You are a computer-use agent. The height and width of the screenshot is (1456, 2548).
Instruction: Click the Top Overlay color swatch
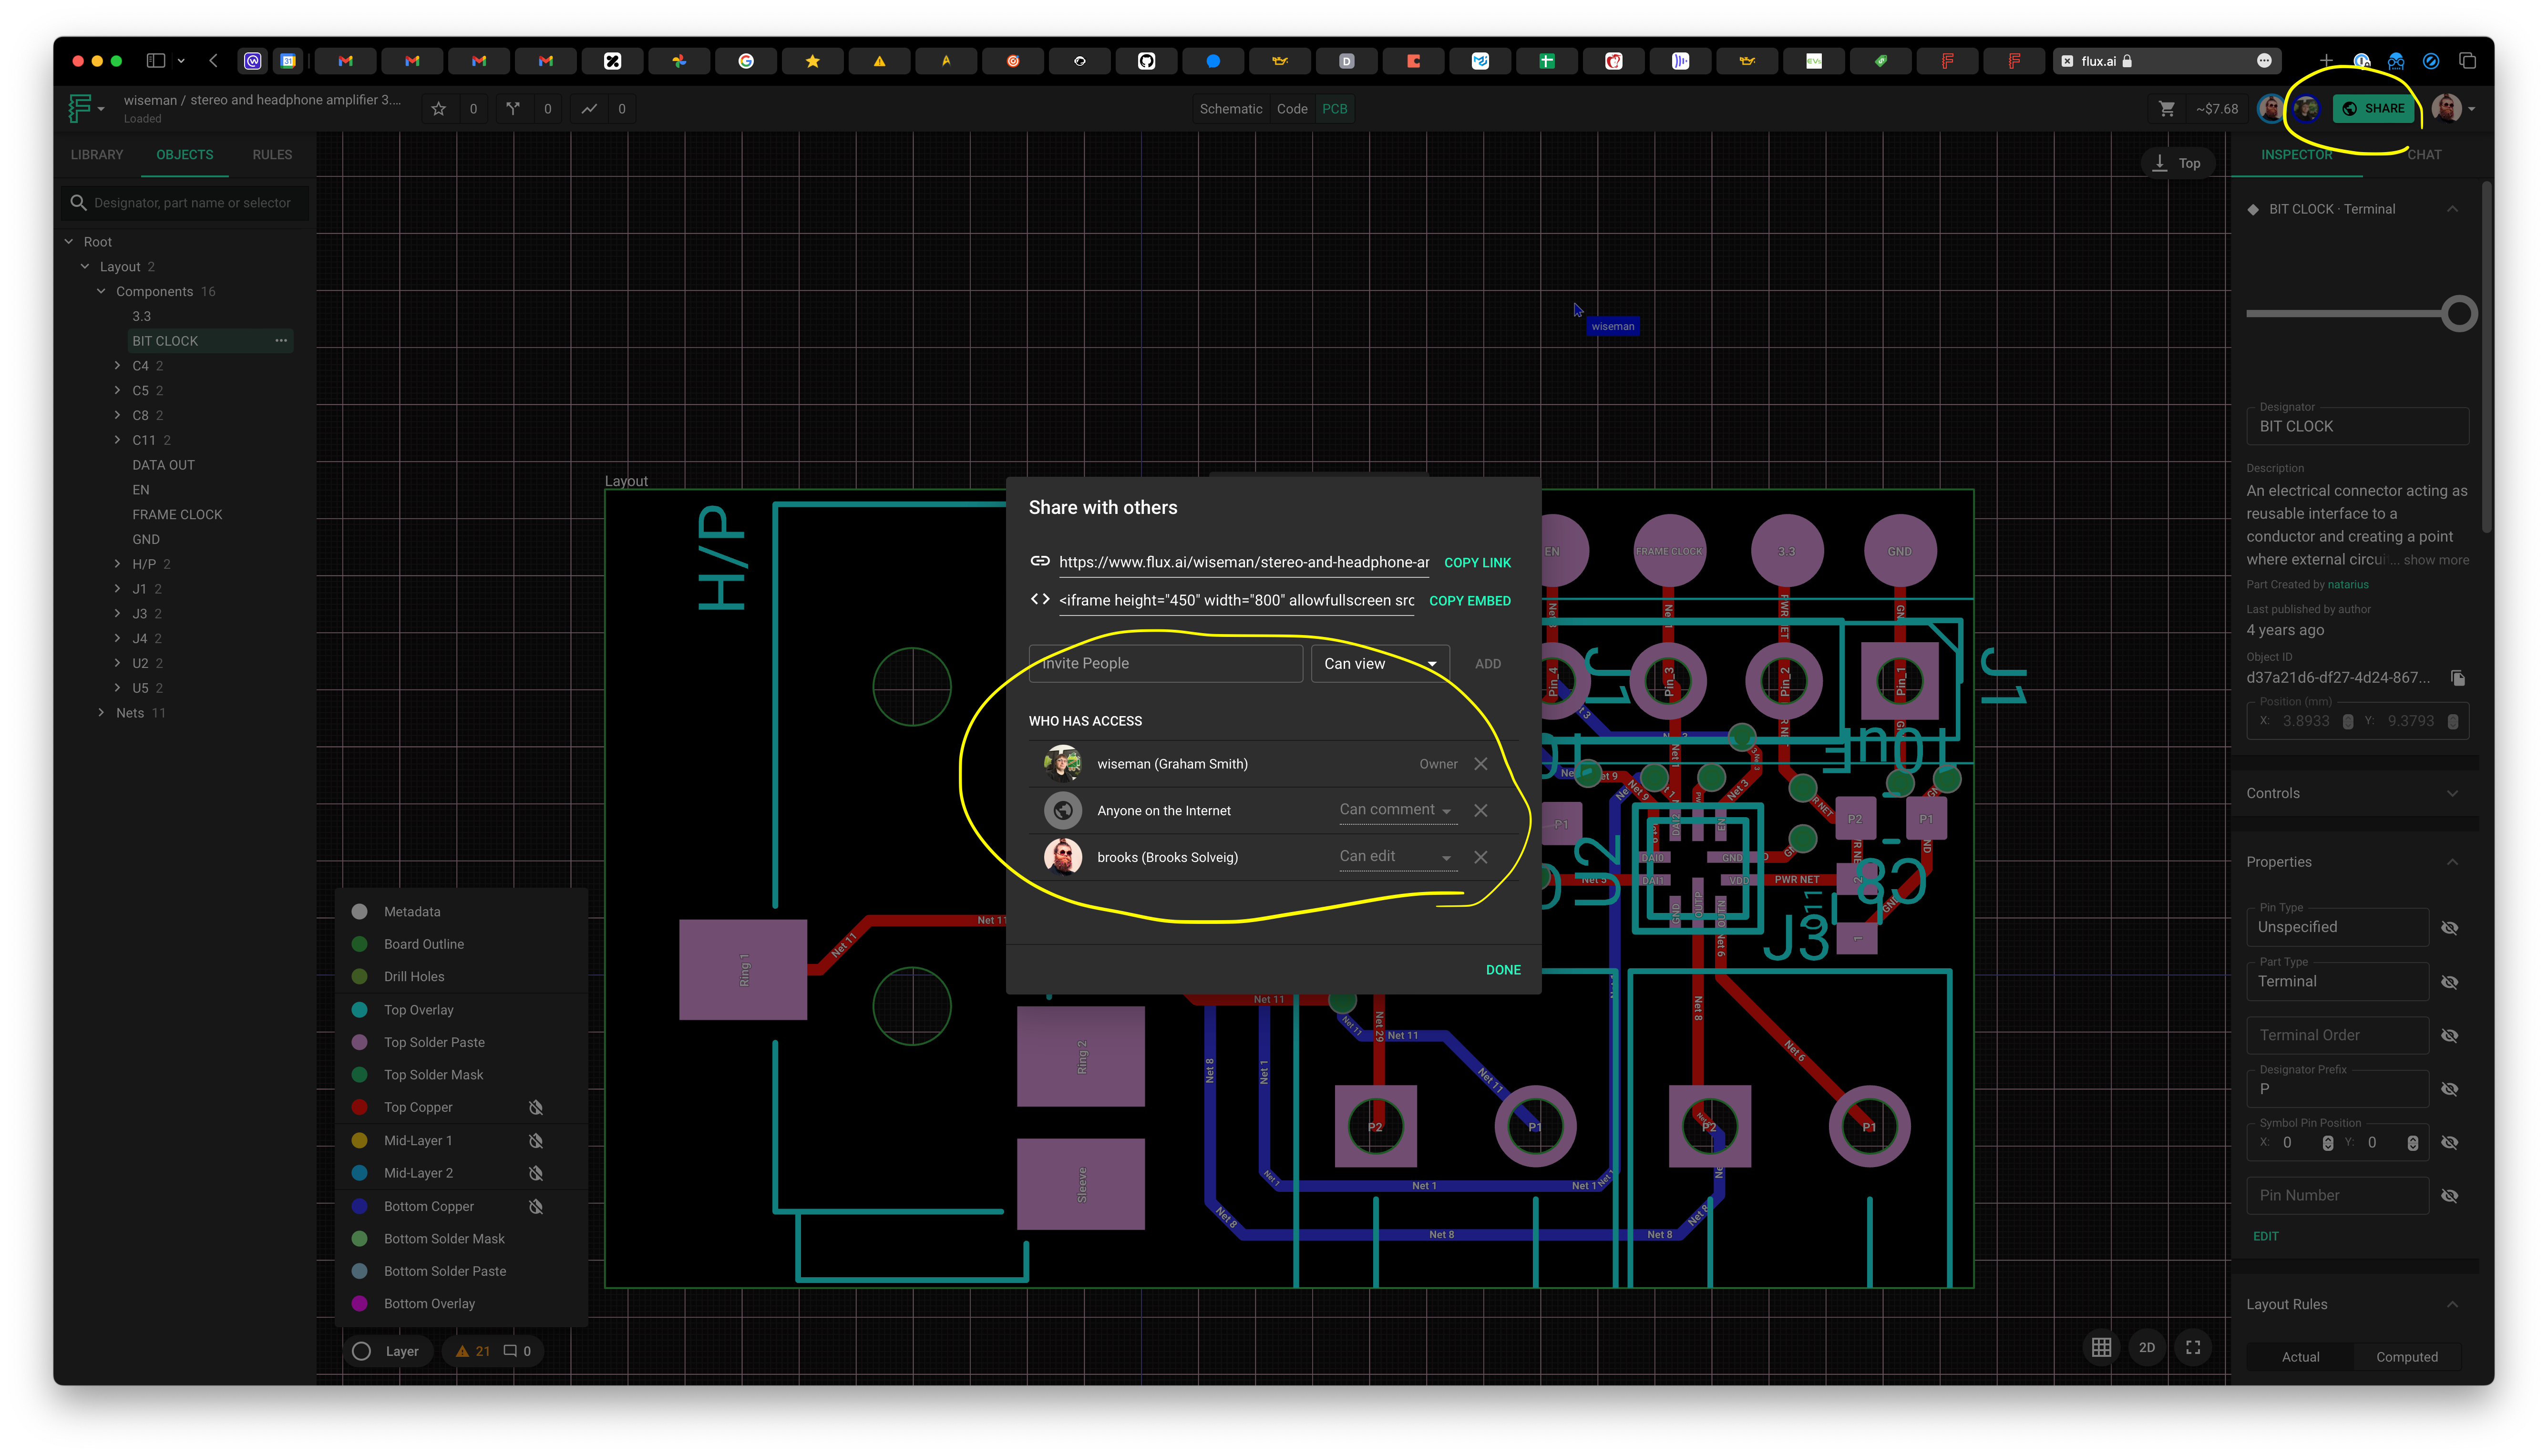click(x=360, y=1010)
